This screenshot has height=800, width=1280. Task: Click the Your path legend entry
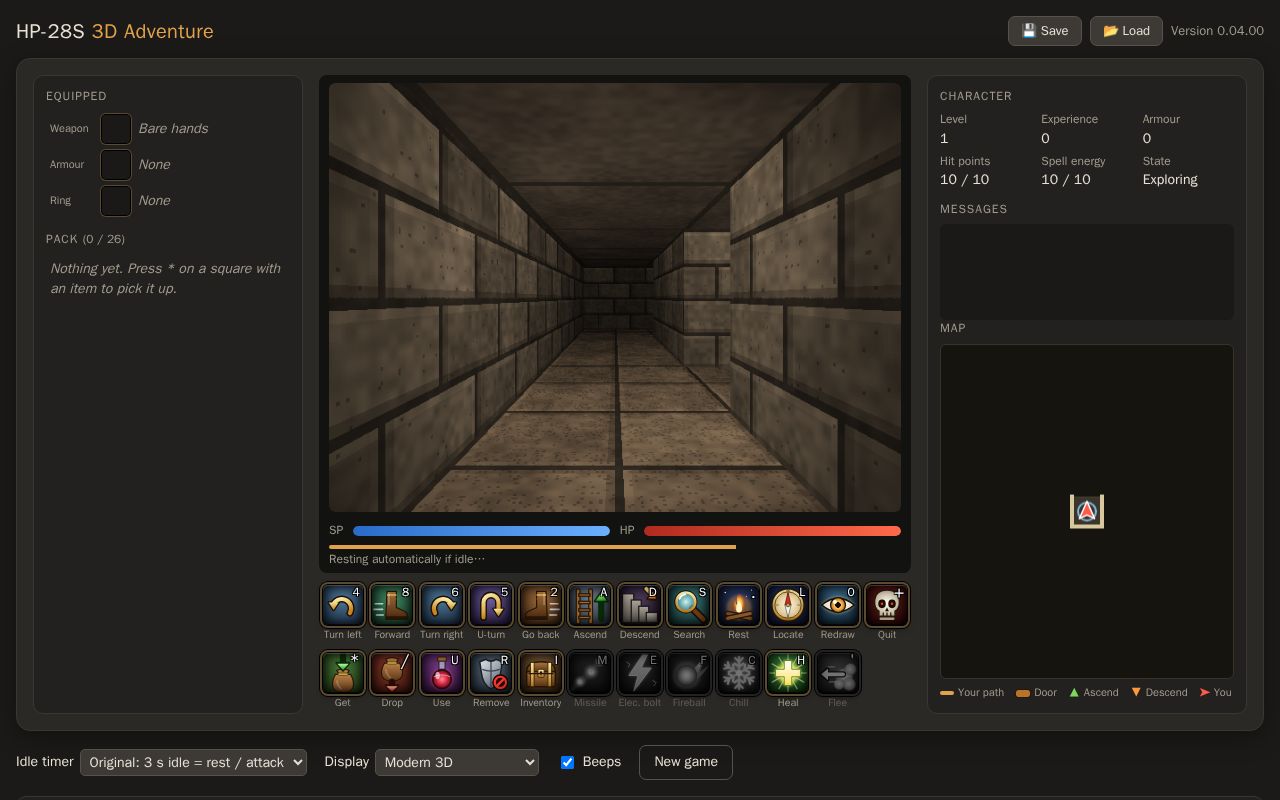pos(972,692)
